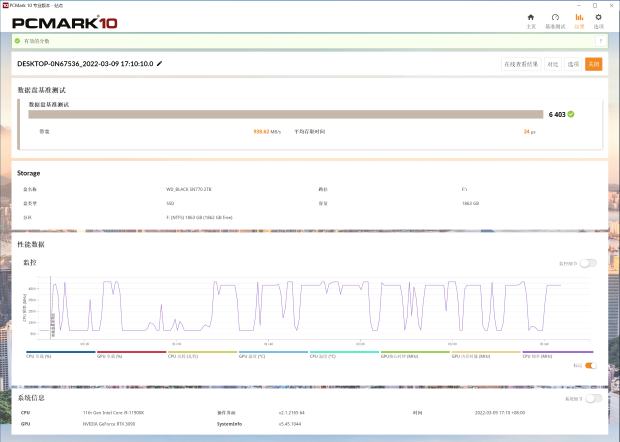Click the PCMark 10 logo
The image size is (620, 442).
pos(65,23)
